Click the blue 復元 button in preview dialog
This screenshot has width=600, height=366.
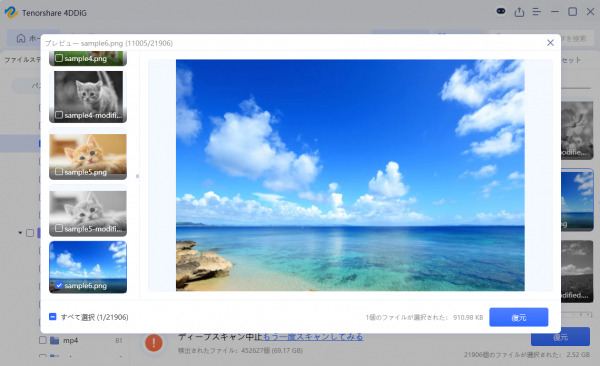click(518, 317)
